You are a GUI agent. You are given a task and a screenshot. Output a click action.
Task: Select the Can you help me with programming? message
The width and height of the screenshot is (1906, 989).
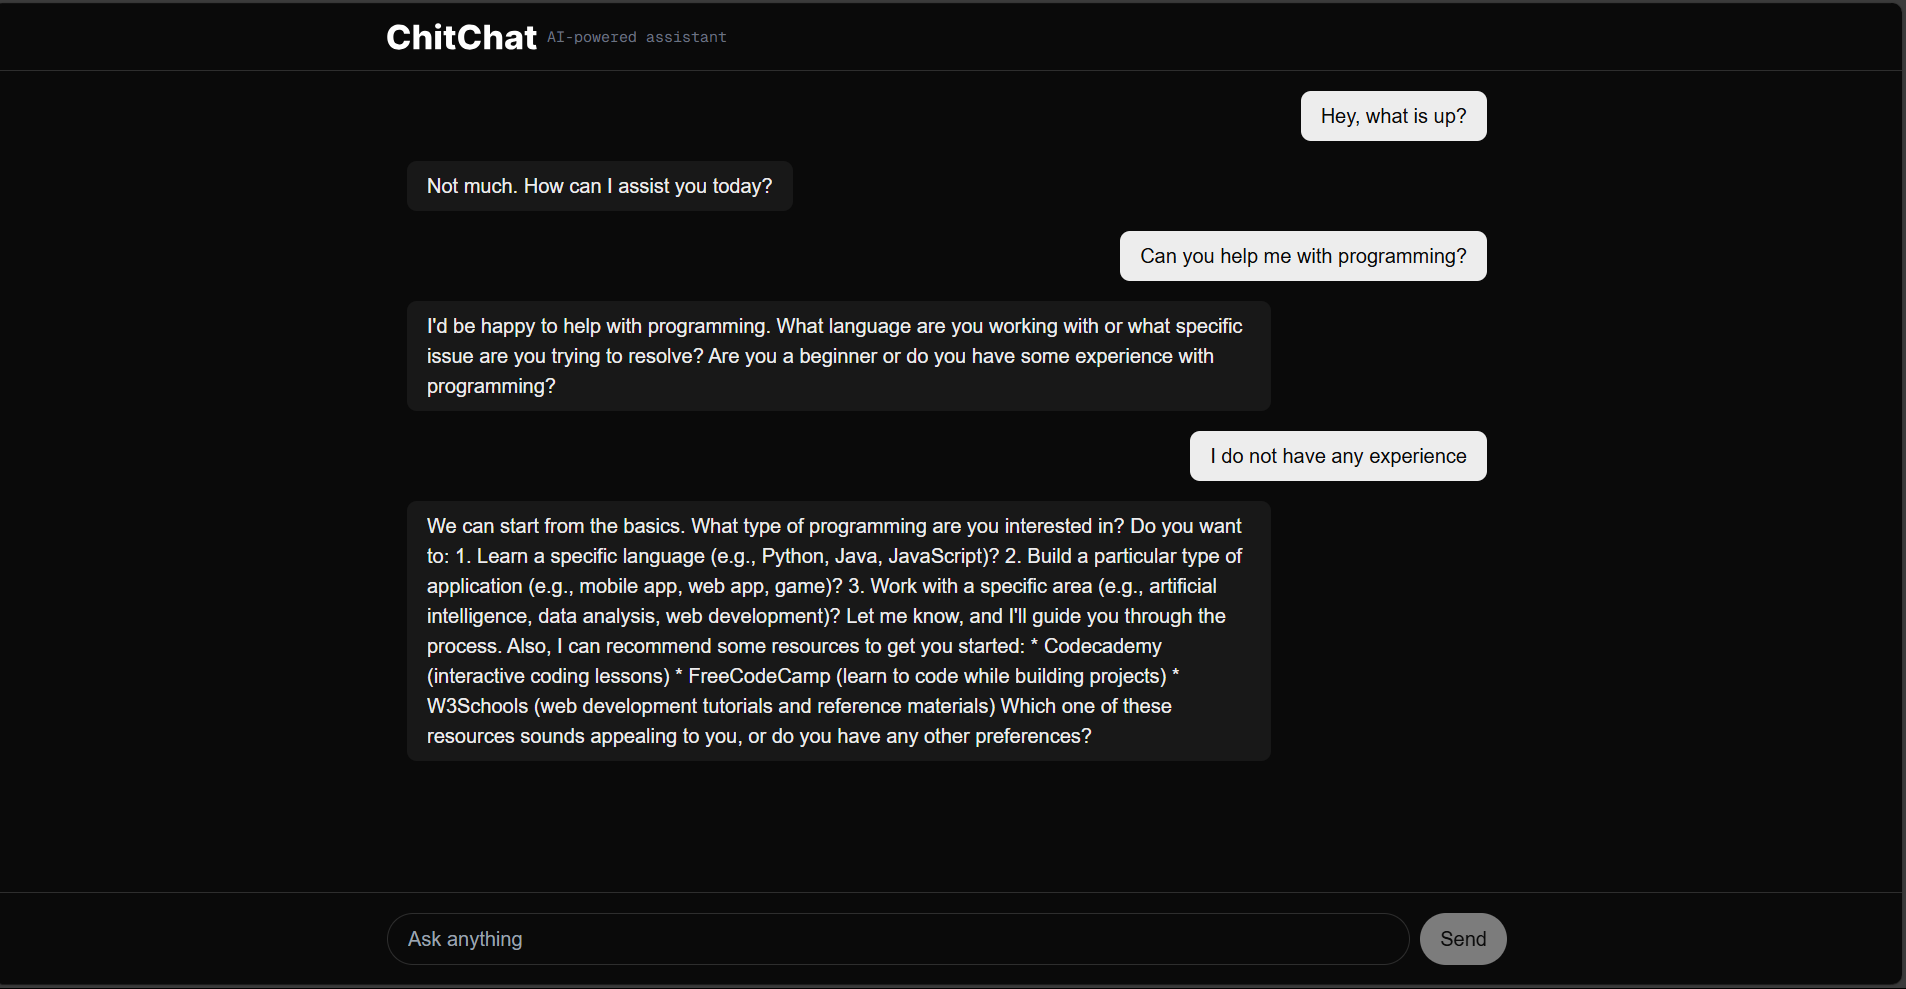[1303, 256]
